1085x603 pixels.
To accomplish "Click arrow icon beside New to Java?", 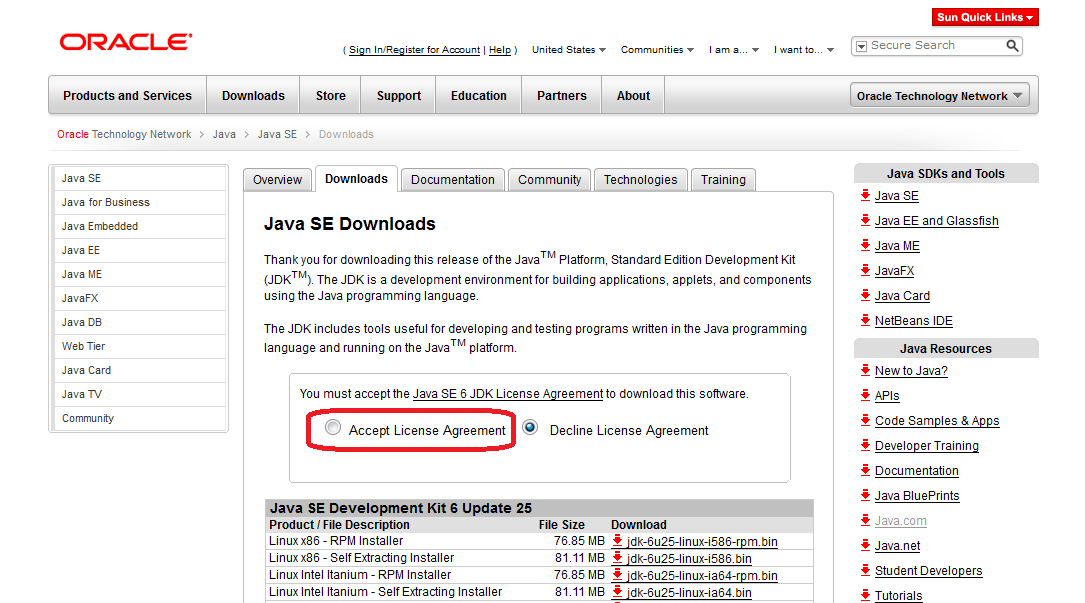I will point(865,370).
